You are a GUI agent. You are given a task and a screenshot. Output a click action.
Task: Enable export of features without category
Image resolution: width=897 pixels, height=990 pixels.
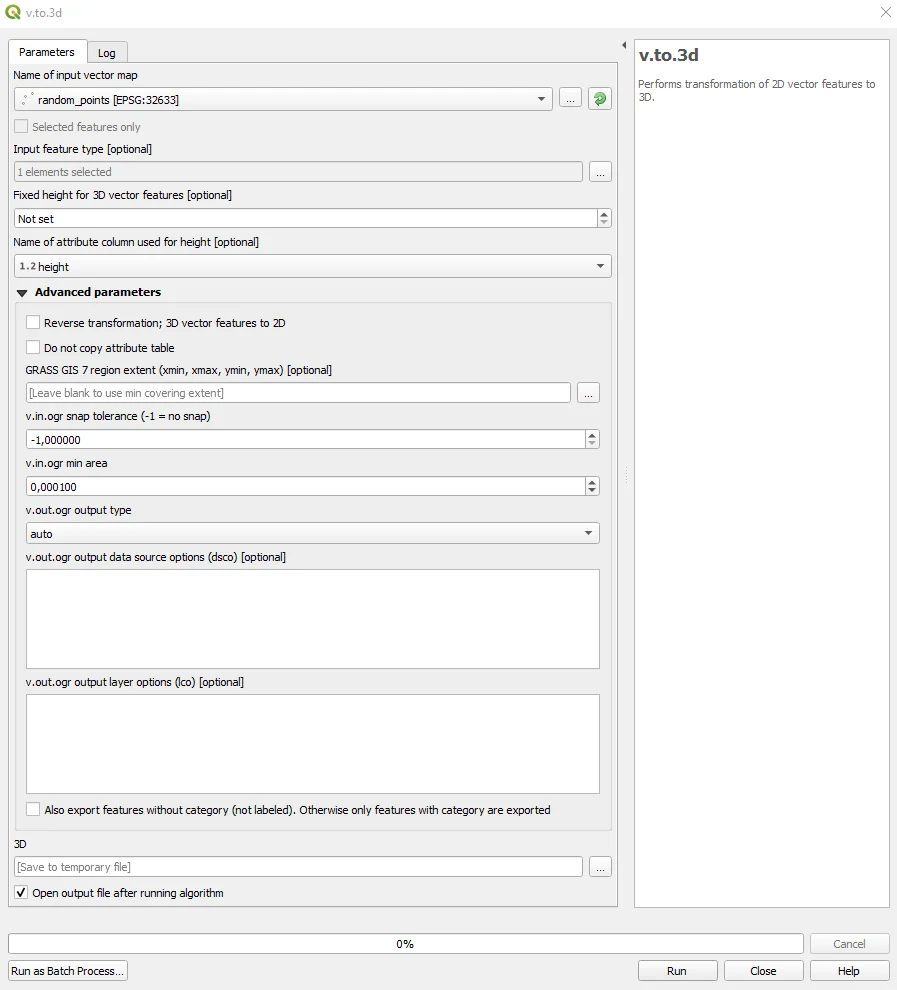coord(33,809)
